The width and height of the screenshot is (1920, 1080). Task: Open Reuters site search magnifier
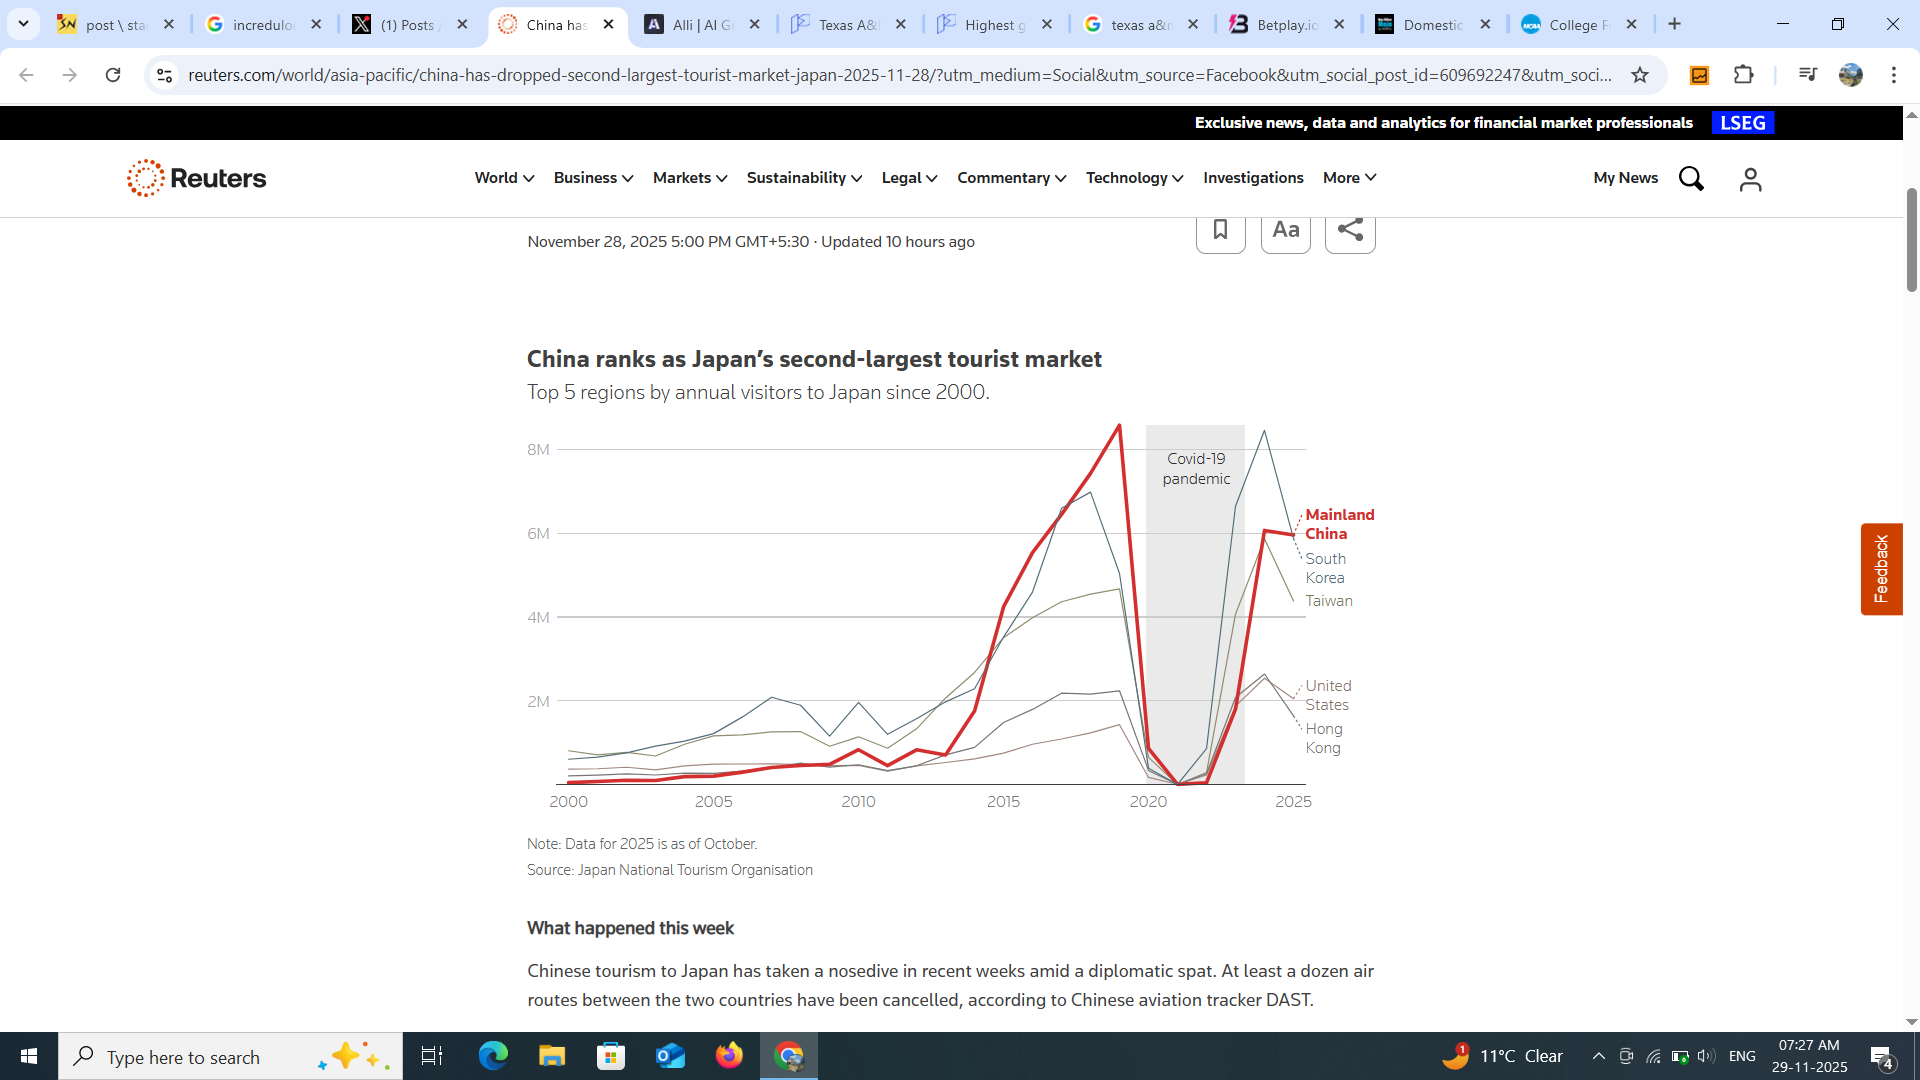tap(1691, 179)
